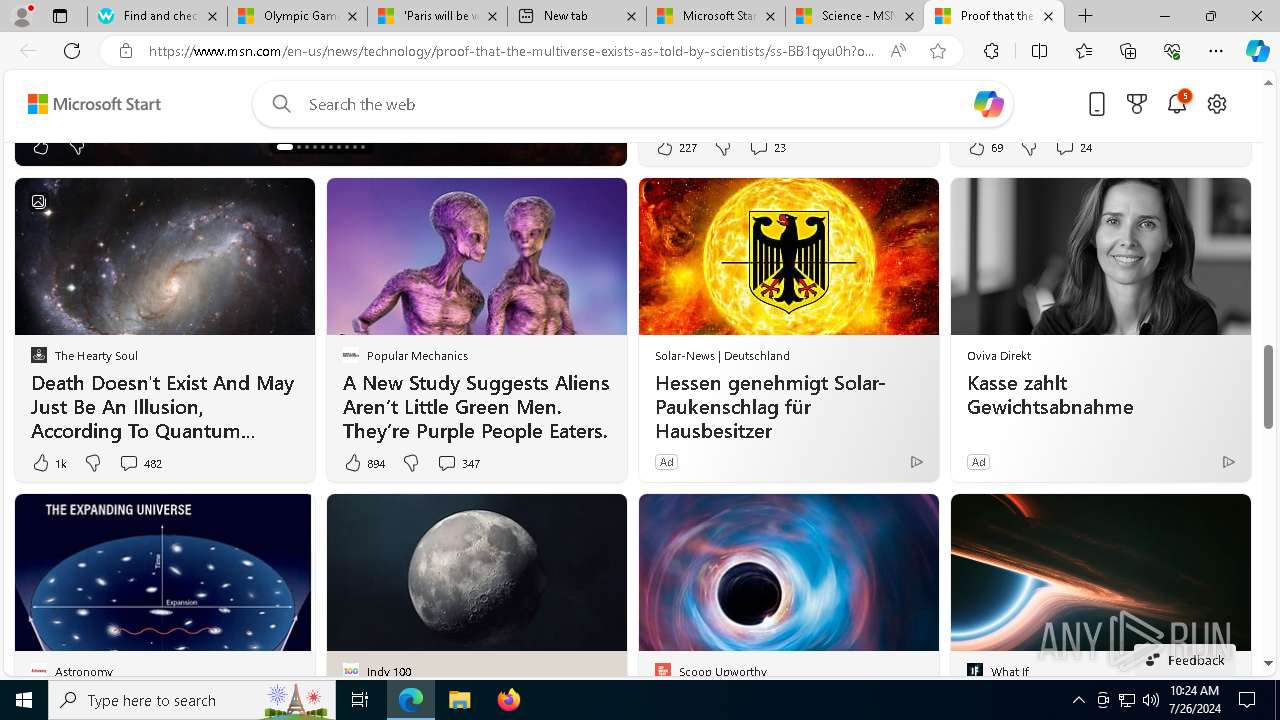Click the taskbar search box

(194, 700)
